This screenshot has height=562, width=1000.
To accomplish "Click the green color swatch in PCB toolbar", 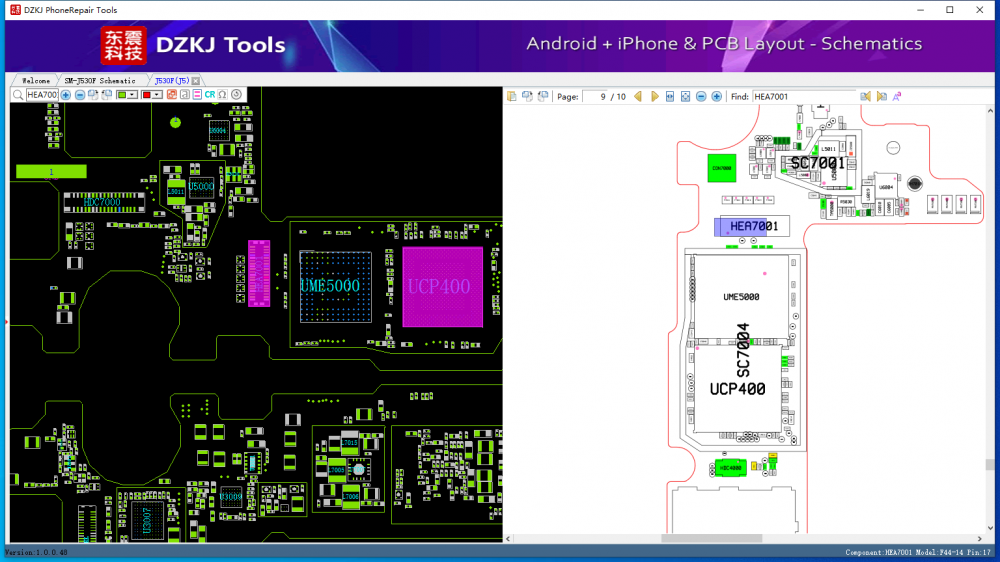I will coord(122,95).
